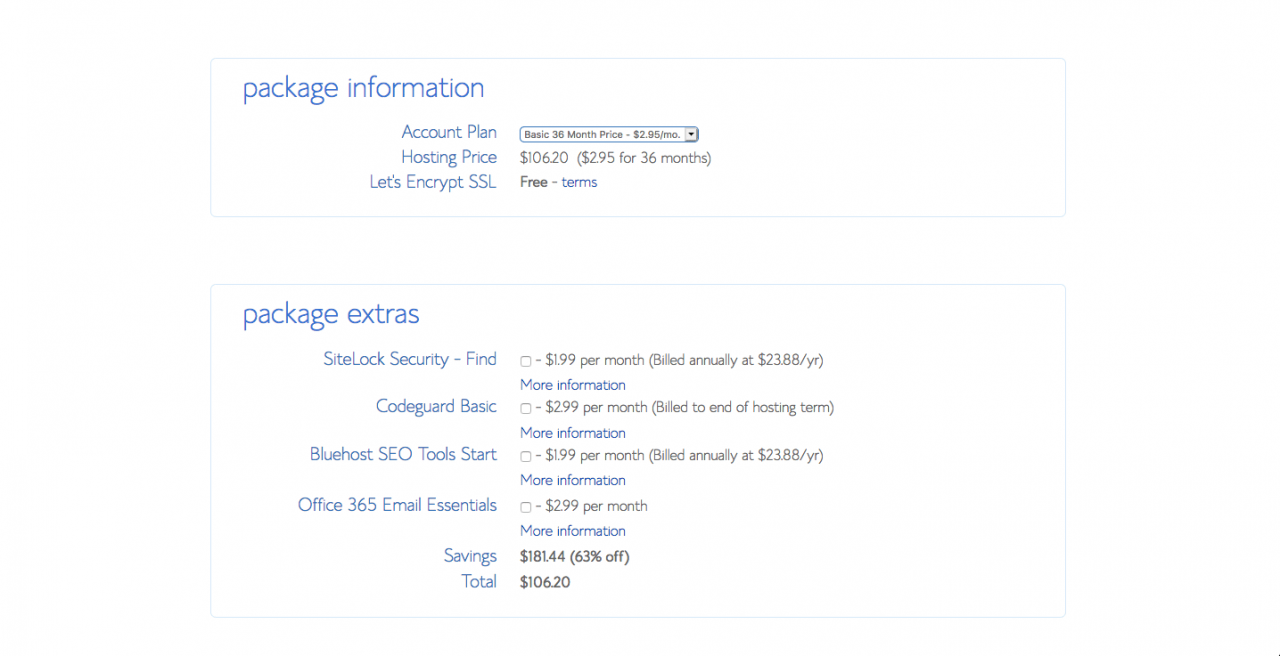
Task: Open the Let's Encrypt SSL terms link
Action: (579, 182)
